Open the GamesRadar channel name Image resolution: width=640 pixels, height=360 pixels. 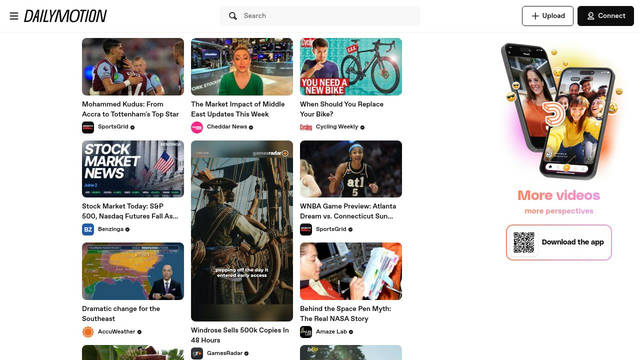pyautogui.click(x=224, y=353)
